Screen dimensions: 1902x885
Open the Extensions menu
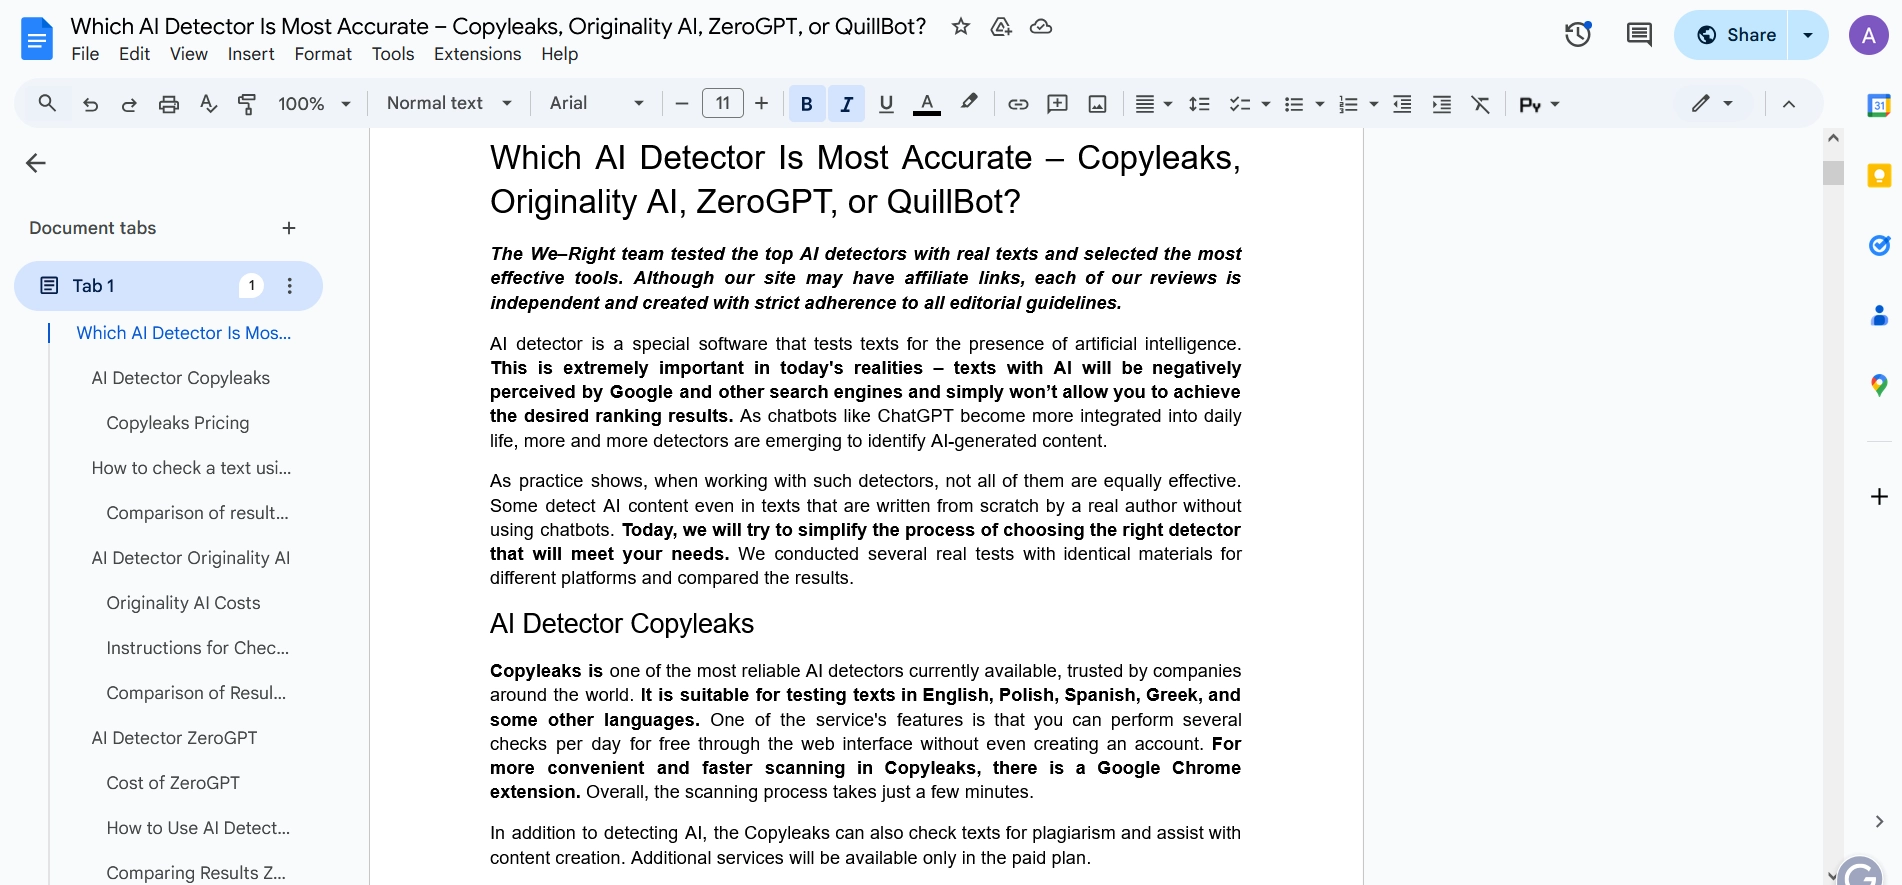[477, 54]
